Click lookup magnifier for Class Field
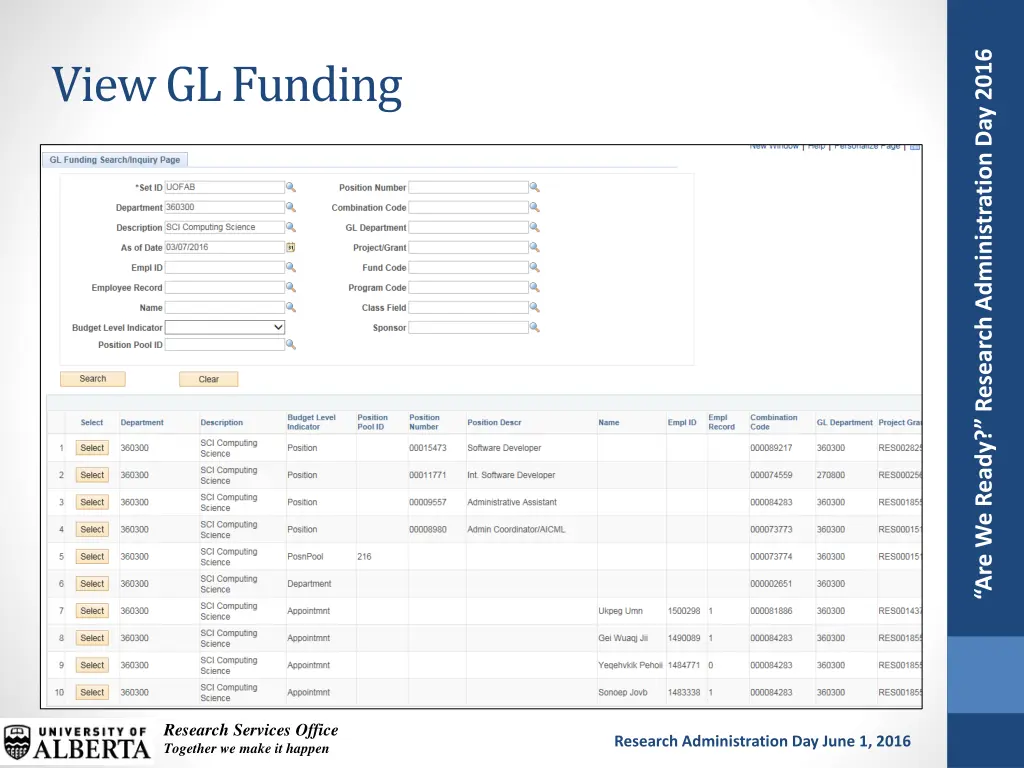Image resolution: width=1024 pixels, height=768 pixels. coord(534,307)
